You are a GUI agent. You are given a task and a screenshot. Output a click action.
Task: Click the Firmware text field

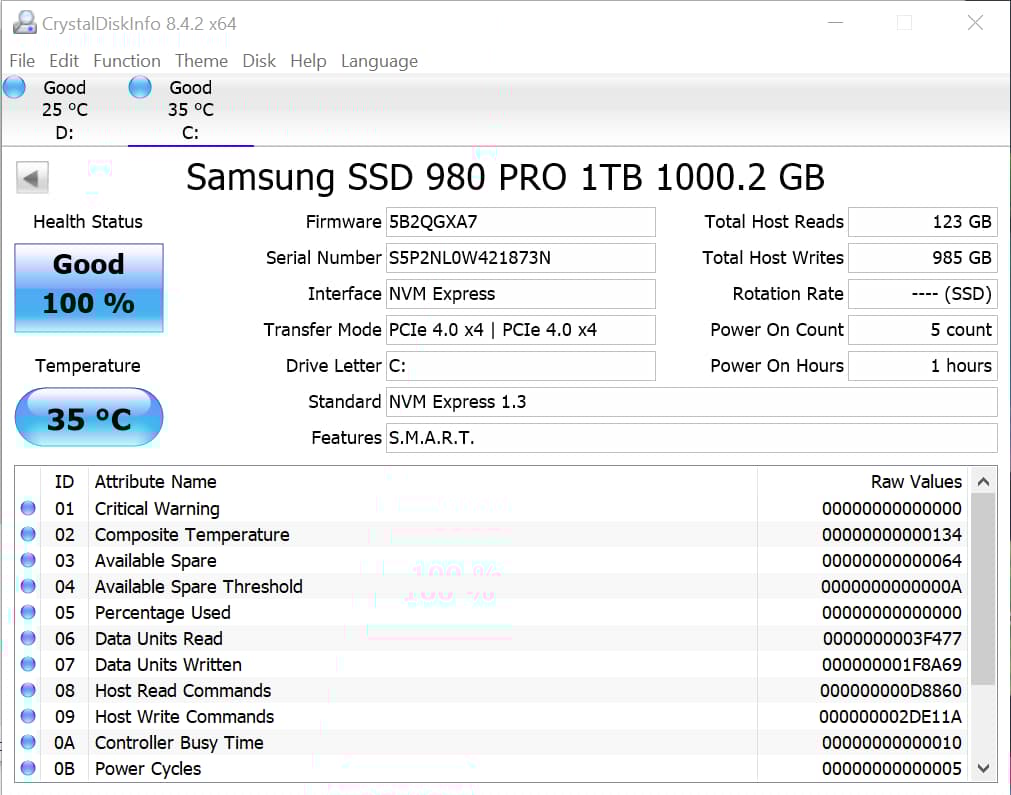tap(520, 222)
